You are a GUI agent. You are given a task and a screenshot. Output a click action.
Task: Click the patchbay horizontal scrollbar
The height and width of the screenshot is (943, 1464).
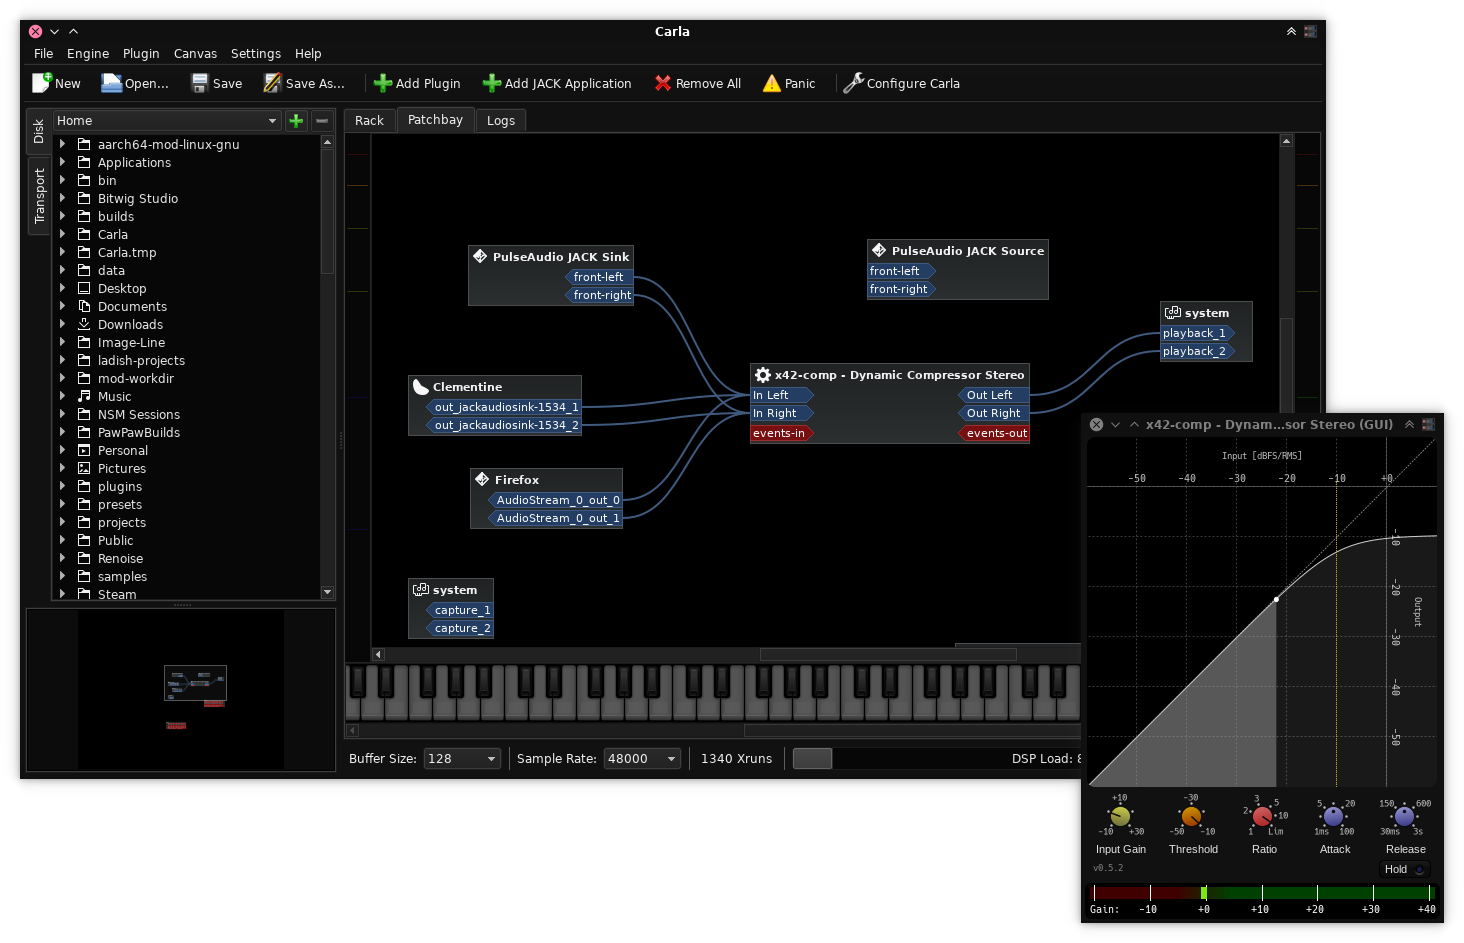[x=888, y=655]
